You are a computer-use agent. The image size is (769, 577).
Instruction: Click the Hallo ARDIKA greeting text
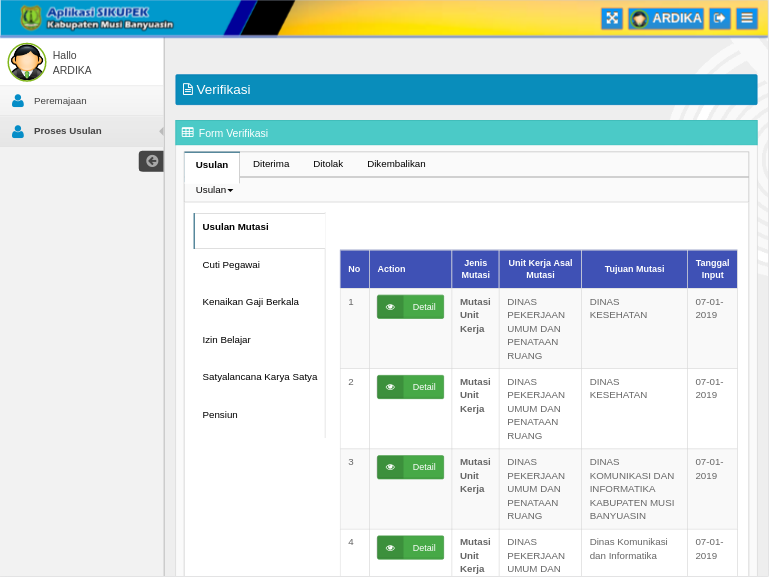(x=72, y=63)
